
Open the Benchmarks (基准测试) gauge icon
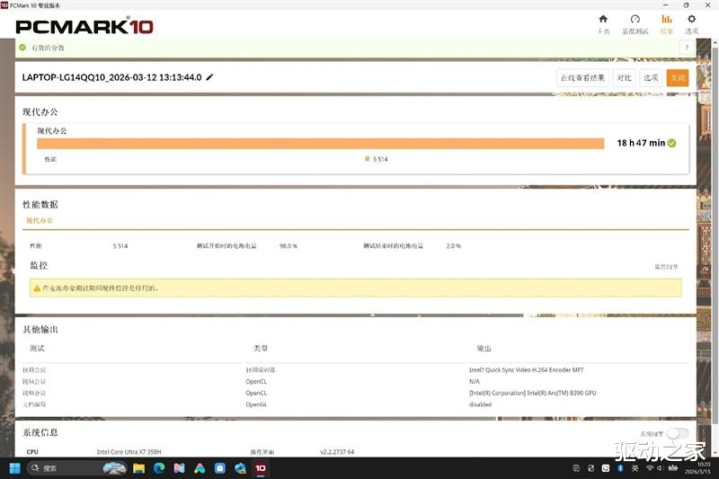pos(635,19)
